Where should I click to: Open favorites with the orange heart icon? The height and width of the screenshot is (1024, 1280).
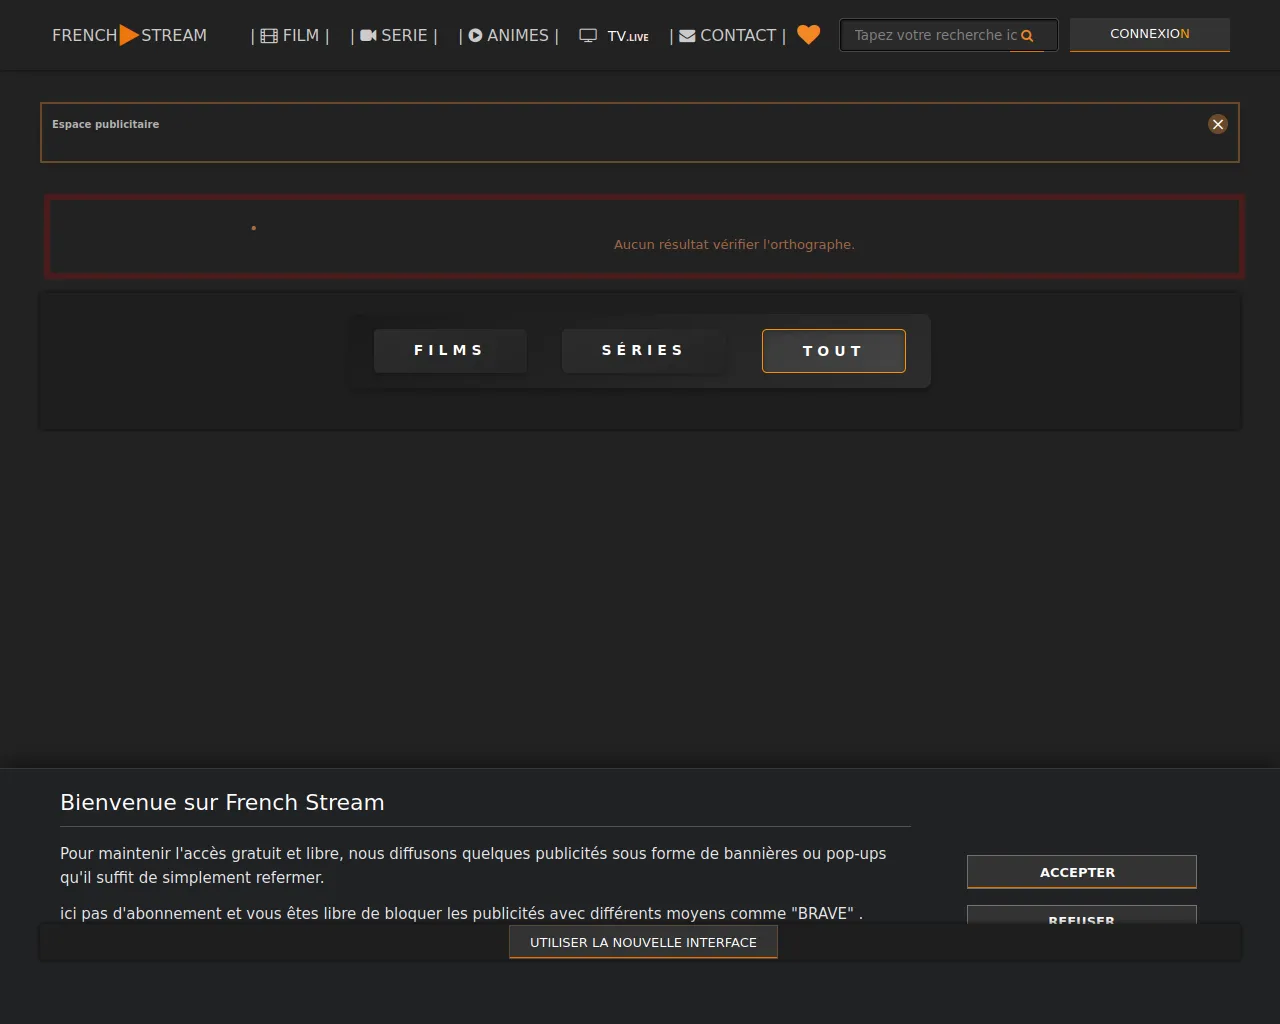click(808, 35)
